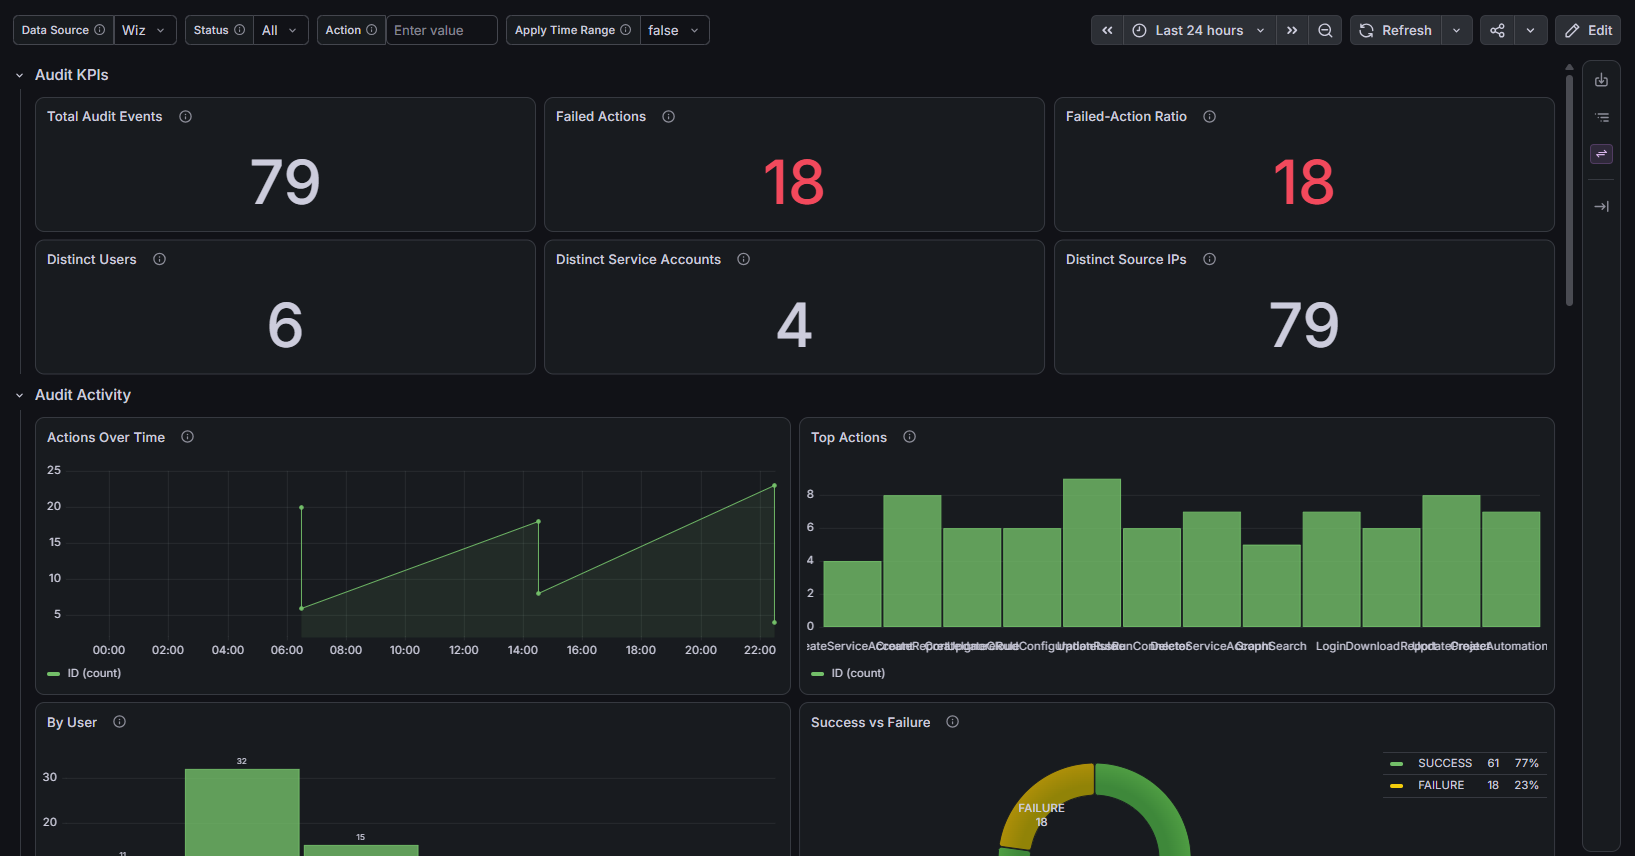
Task: Click info icon beside Failed-Action Ratio
Action: tap(1209, 117)
